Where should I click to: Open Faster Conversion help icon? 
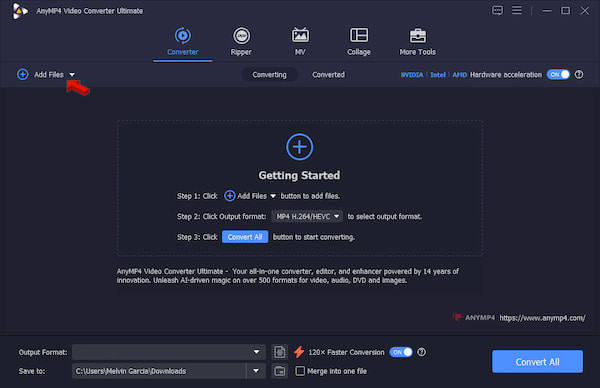tap(421, 352)
